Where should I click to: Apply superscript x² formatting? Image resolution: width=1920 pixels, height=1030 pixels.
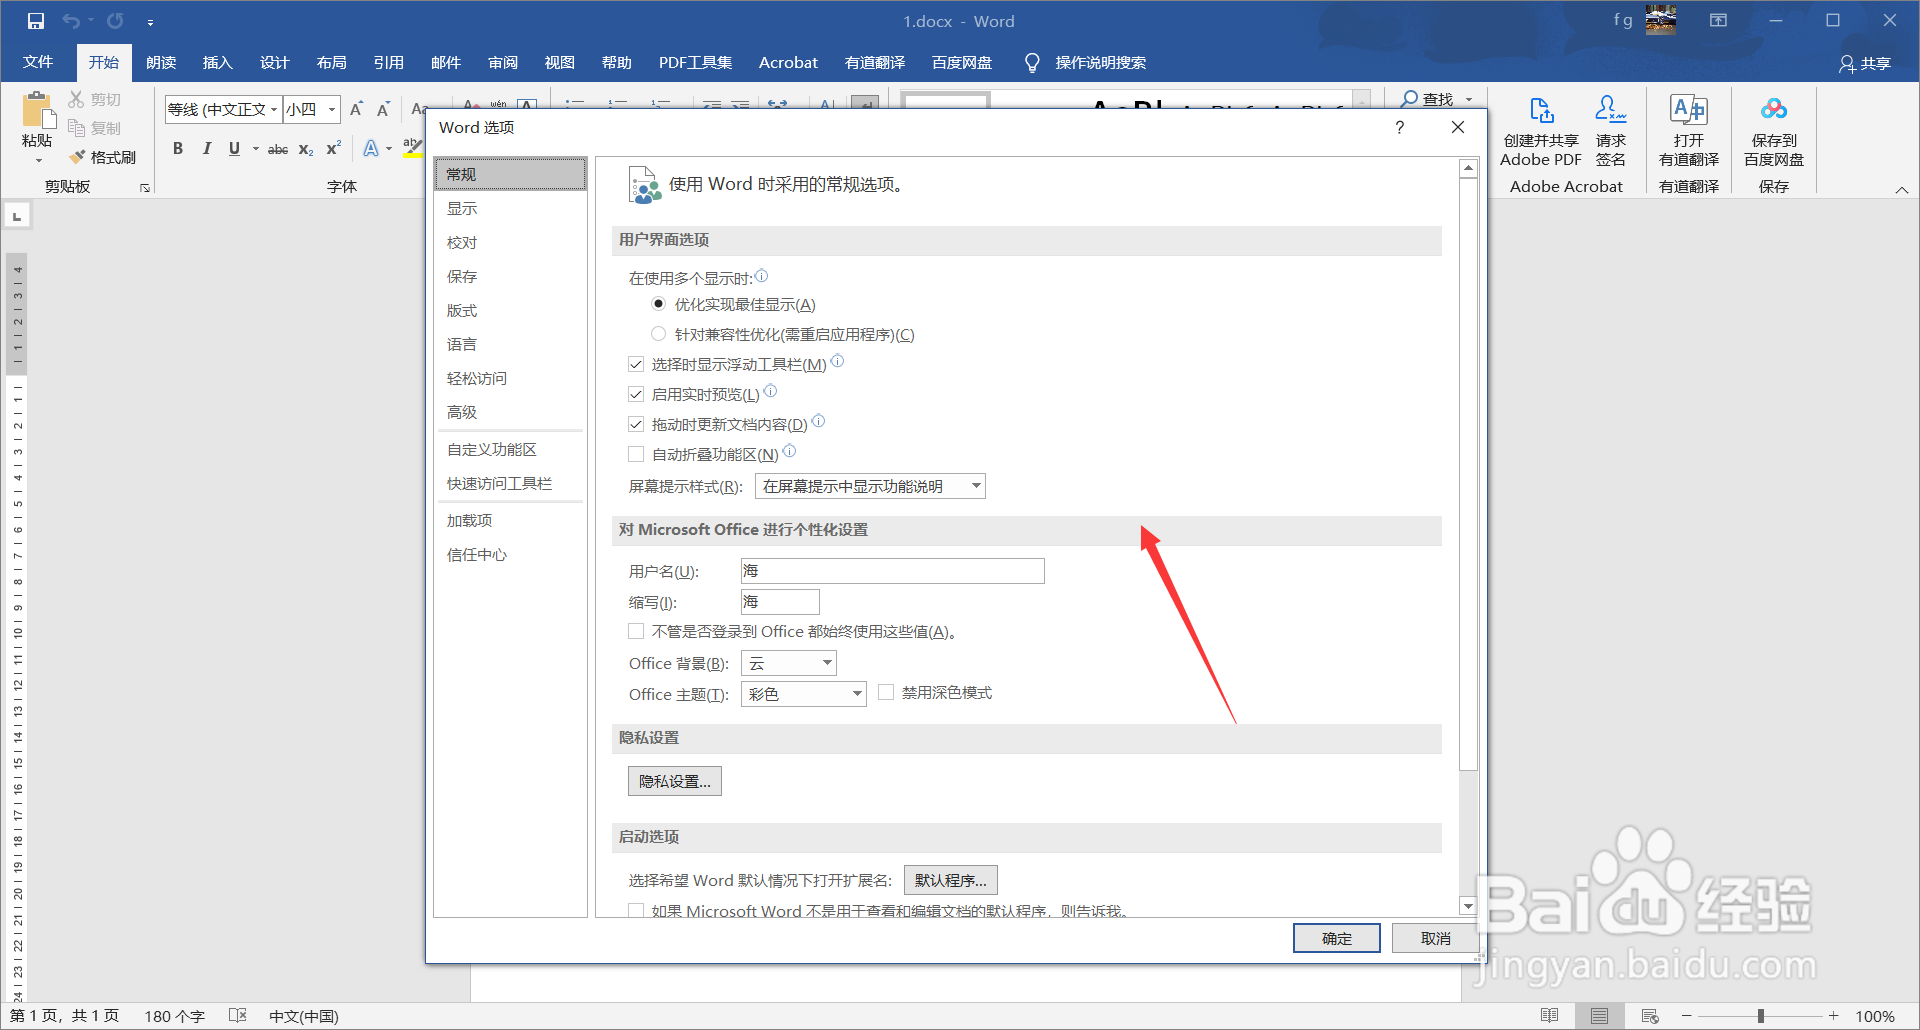334,149
